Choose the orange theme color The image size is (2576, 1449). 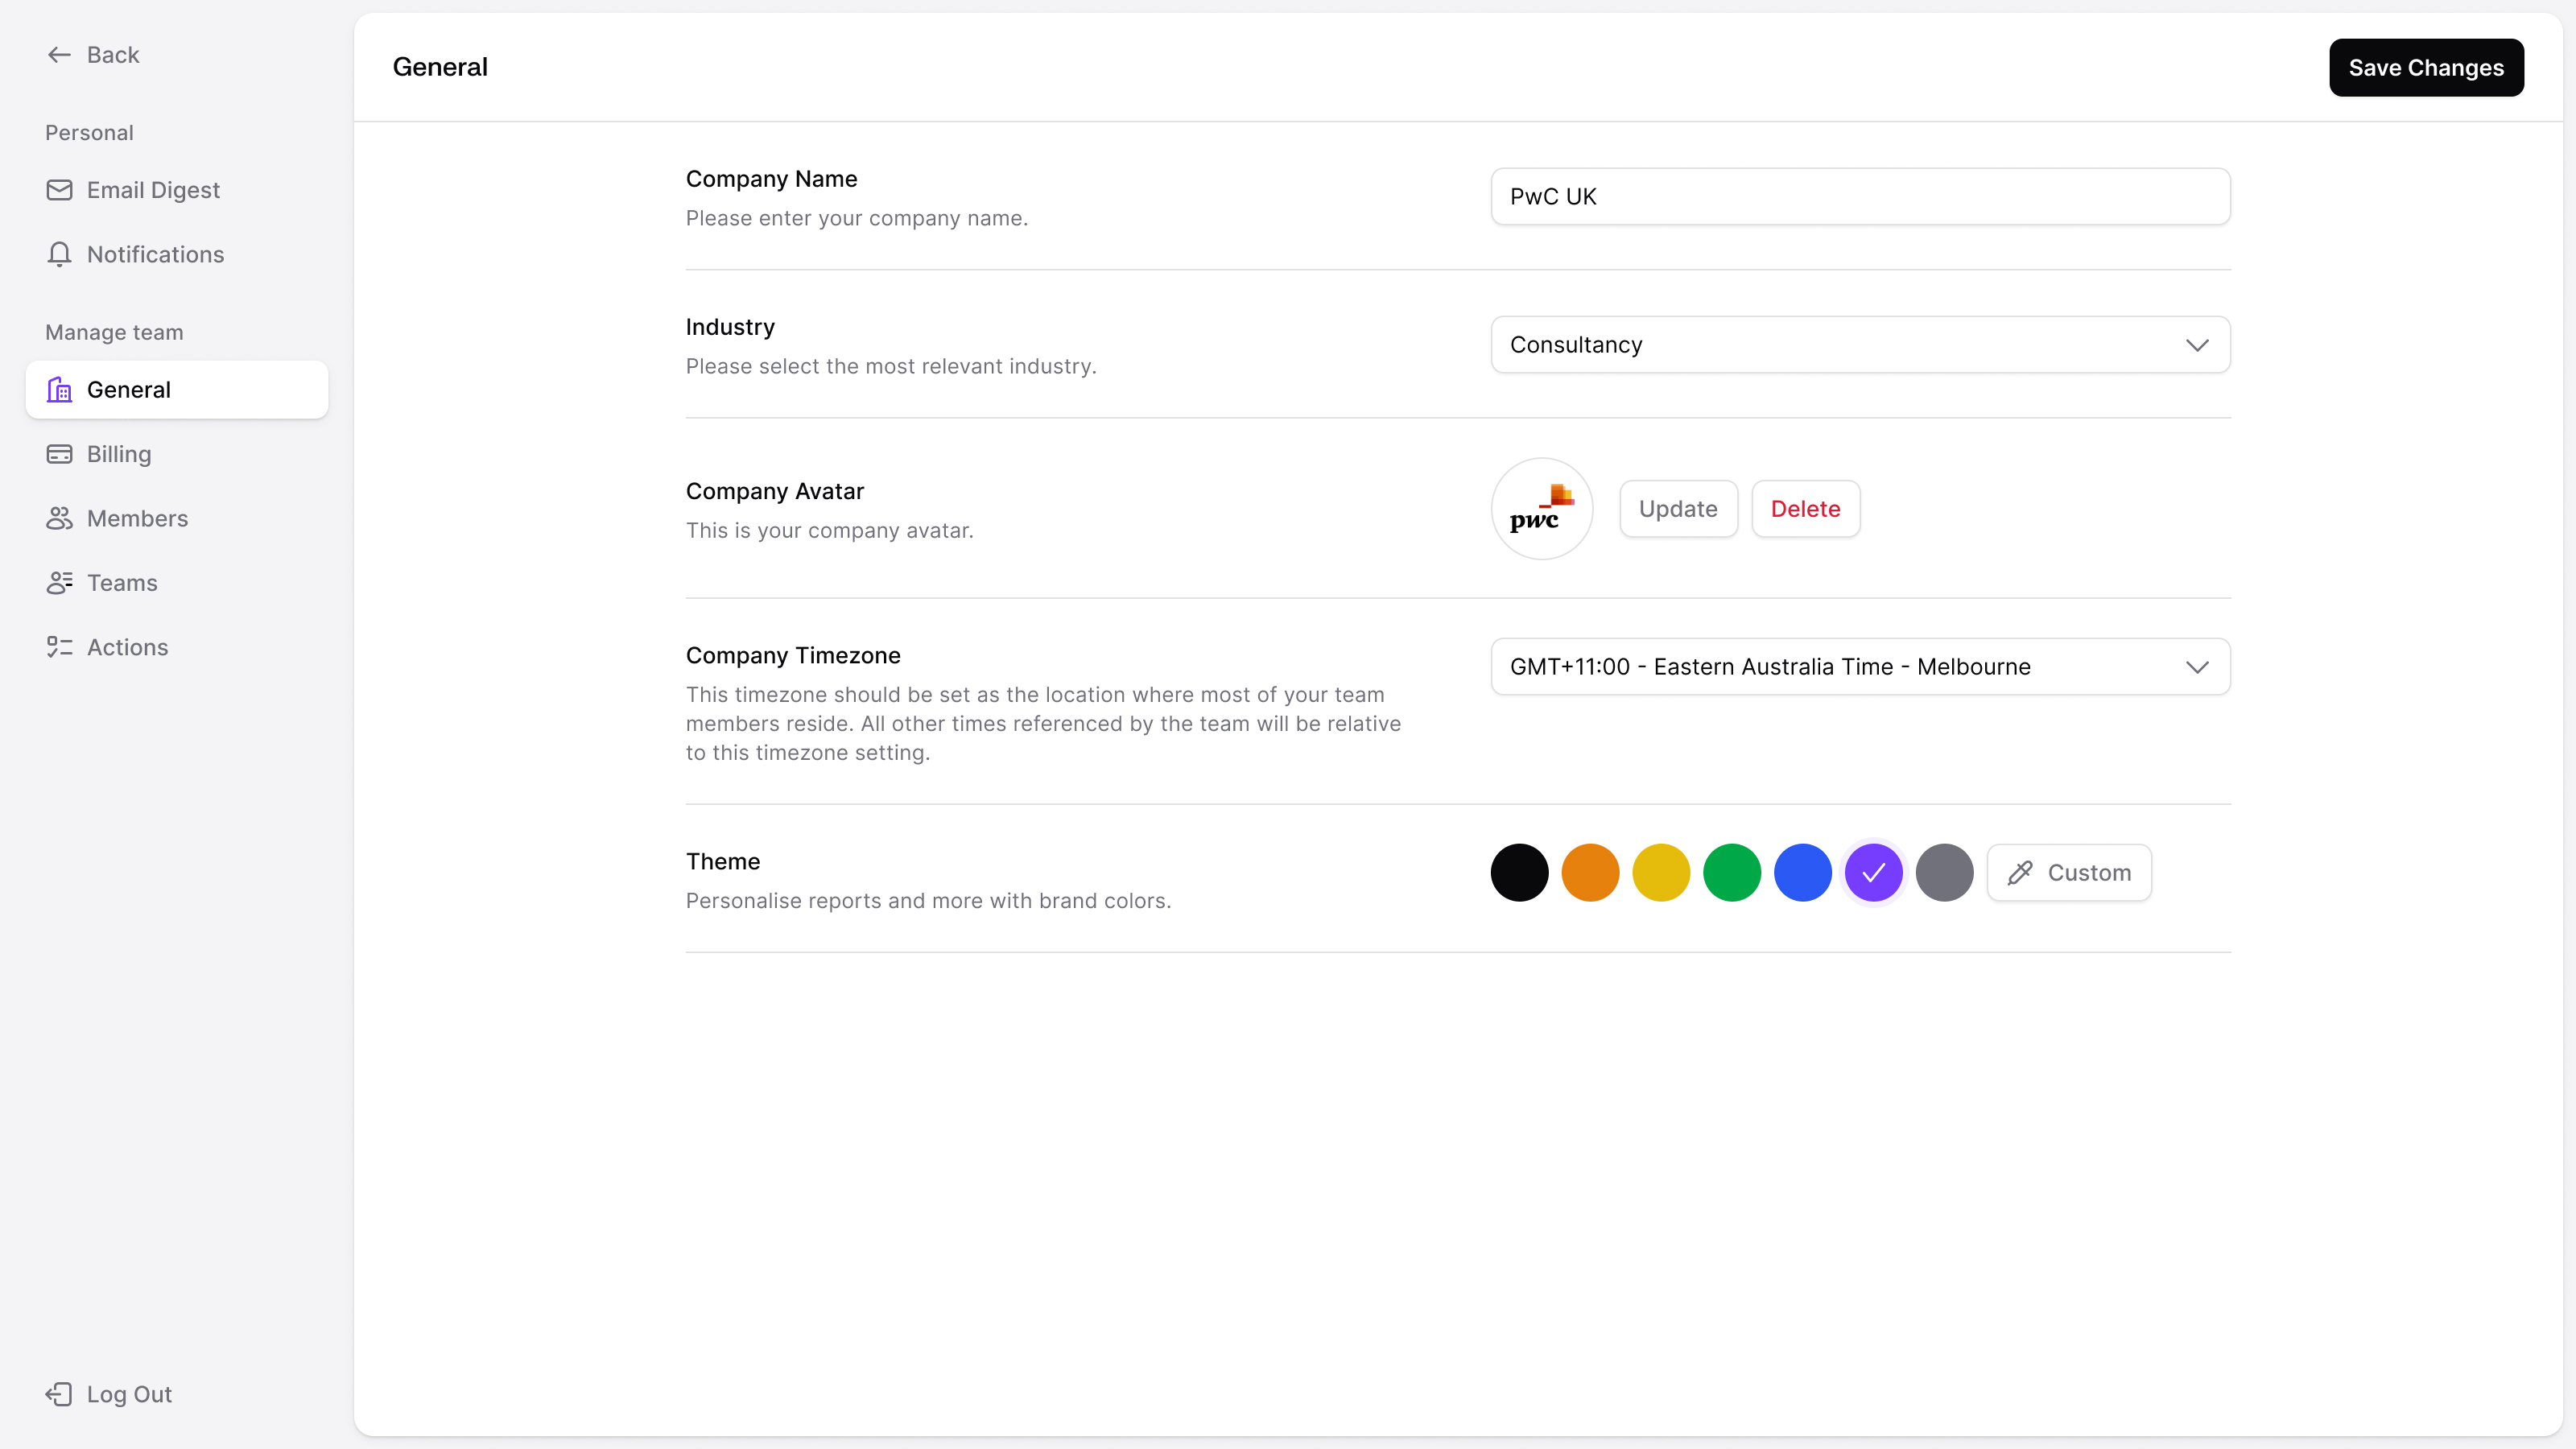[x=1590, y=873]
